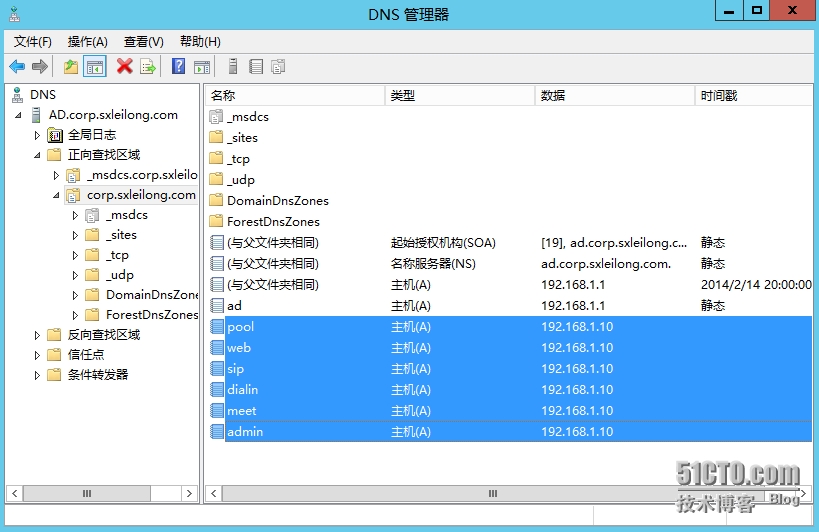819x532 pixels.
Task: Collapse the AD.corp.sxleilong.com server node
Action: (x=18, y=115)
